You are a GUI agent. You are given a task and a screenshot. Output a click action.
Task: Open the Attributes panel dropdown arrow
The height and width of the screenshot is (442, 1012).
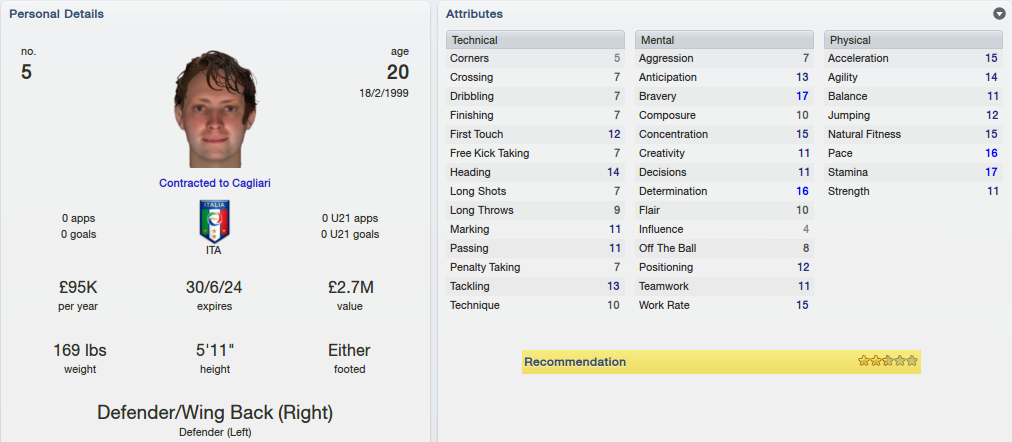(1000, 14)
